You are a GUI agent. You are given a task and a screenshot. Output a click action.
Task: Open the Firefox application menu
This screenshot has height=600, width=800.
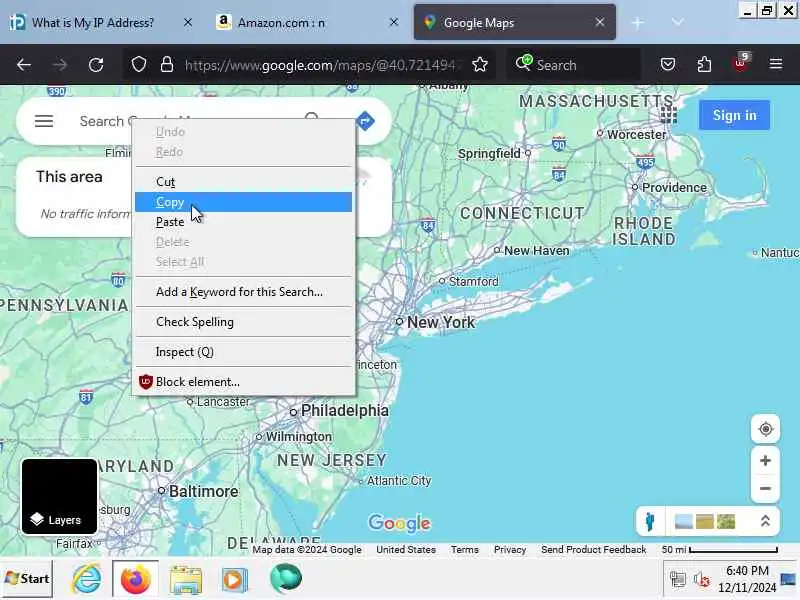coord(776,64)
